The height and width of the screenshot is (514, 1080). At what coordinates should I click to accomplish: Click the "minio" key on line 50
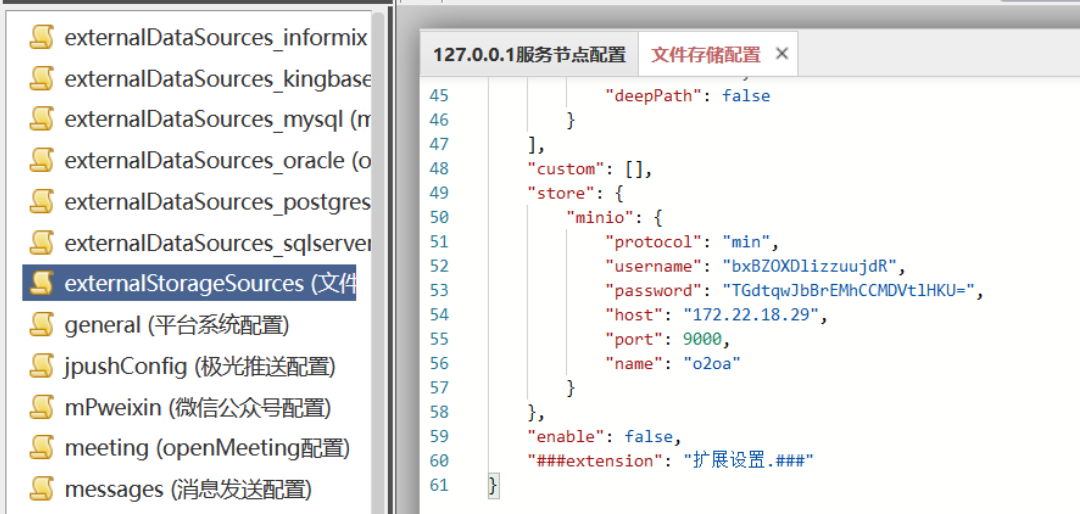coord(600,218)
